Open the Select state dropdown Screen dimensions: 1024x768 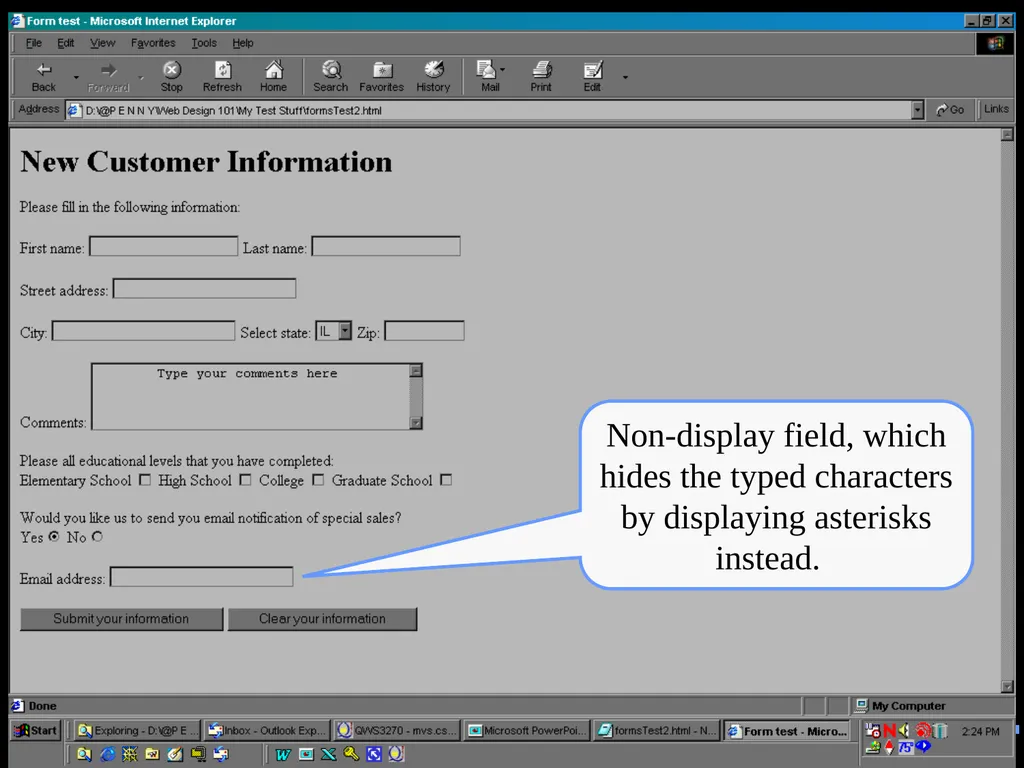point(334,331)
